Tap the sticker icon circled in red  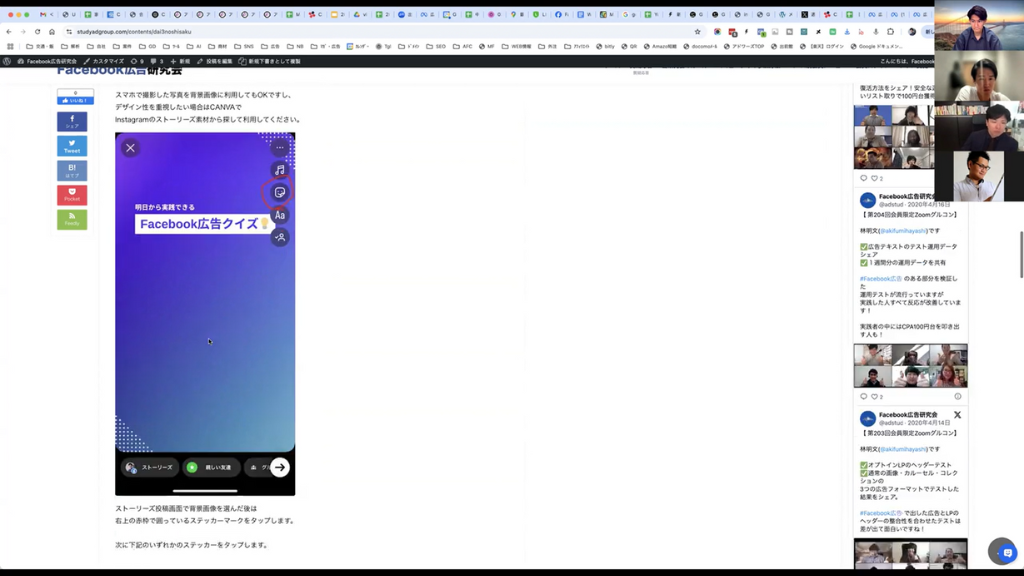[280, 193]
